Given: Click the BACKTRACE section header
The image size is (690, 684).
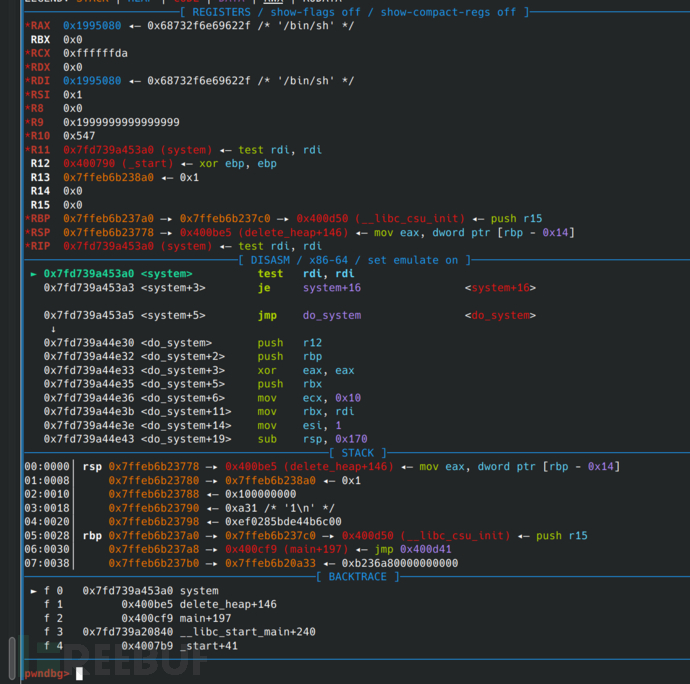Looking at the screenshot, I should click(358, 577).
